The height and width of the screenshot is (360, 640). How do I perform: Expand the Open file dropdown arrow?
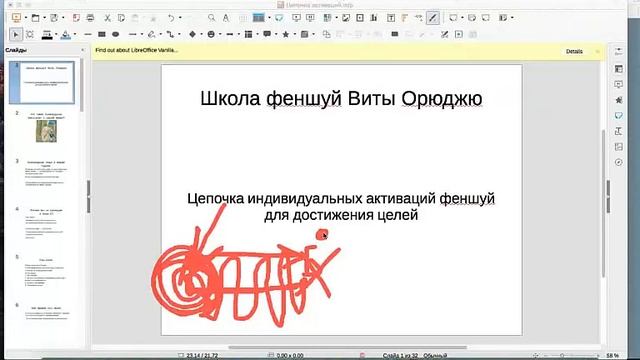point(44,18)
